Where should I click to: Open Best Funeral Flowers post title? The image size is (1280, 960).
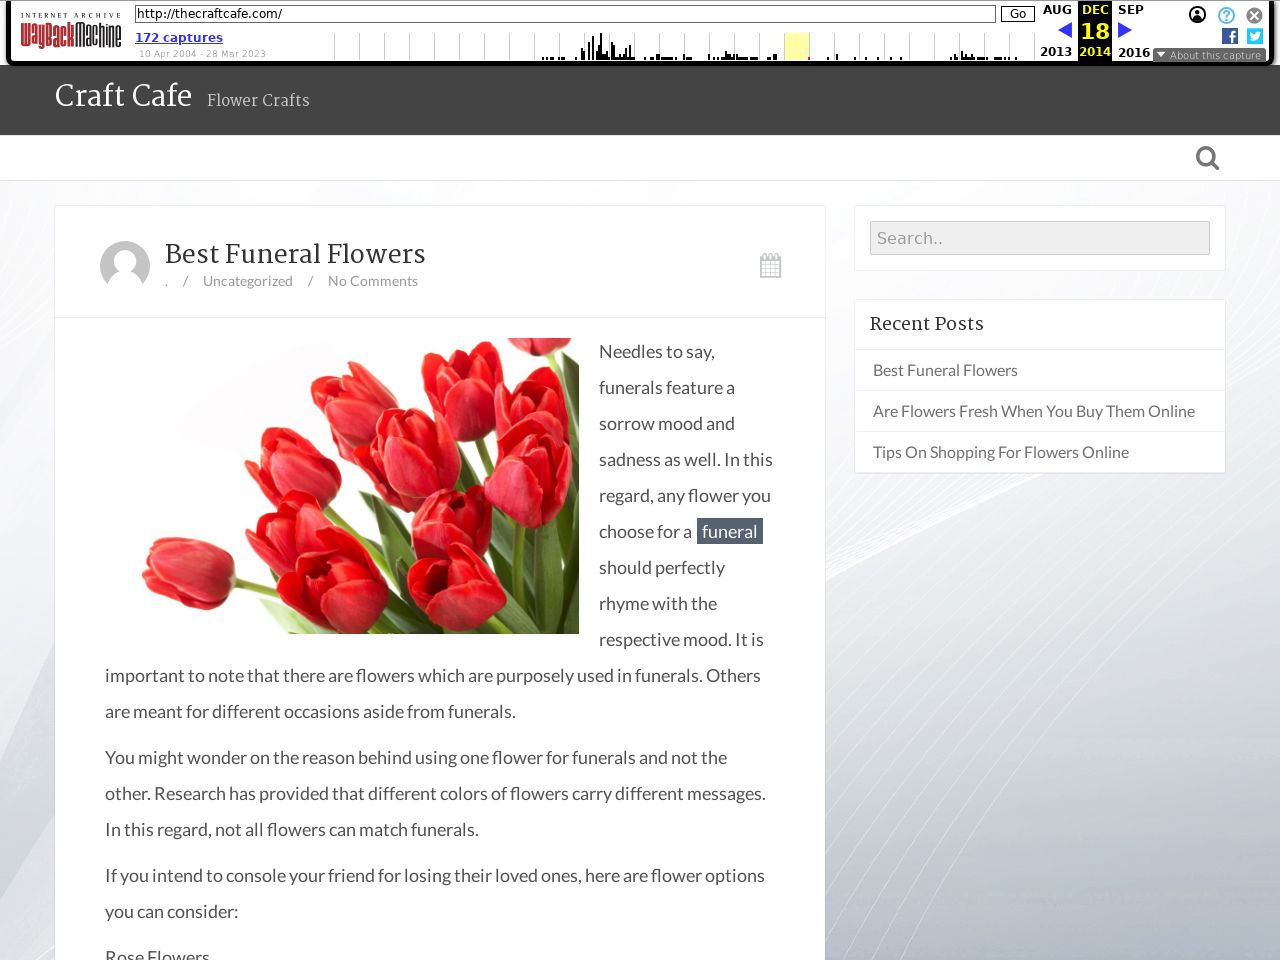coord(295,254)
